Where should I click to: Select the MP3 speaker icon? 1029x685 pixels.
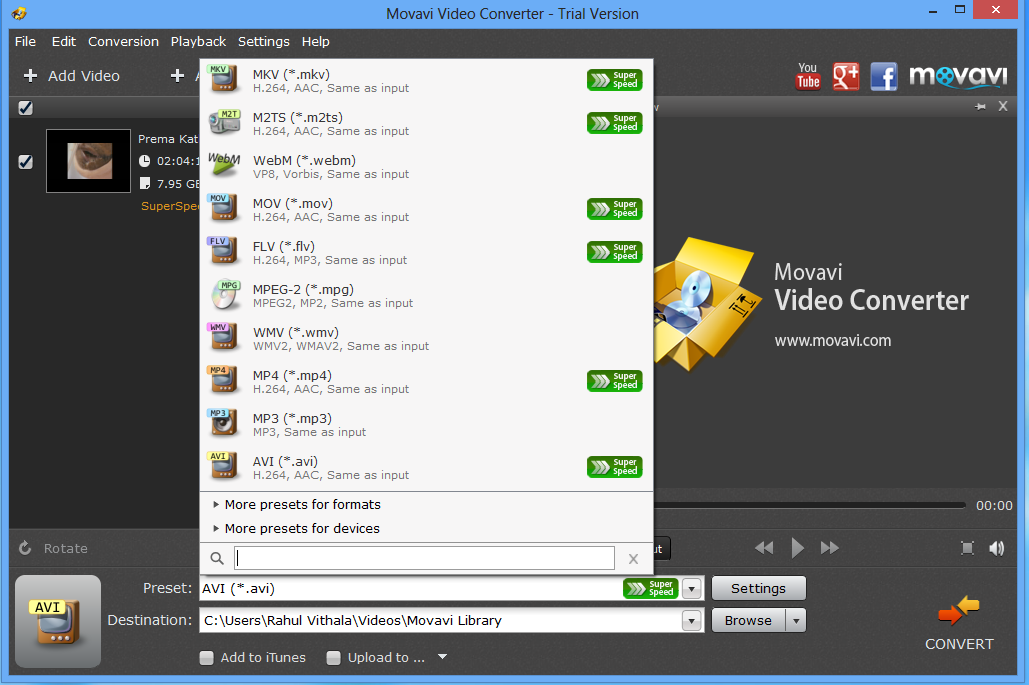[223, 423]
